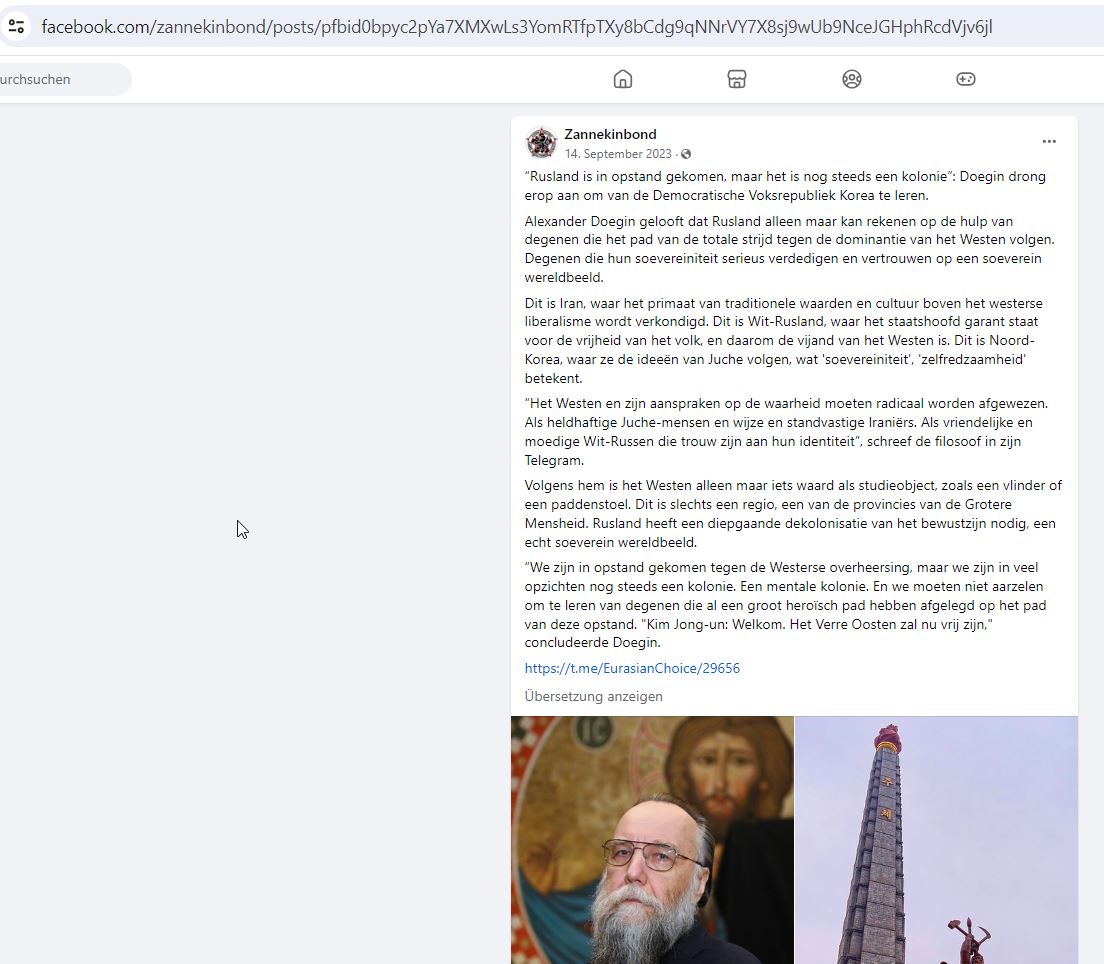Click the Zannekinbond page name
Viewport: 1104px width, 964px height.
610,134
